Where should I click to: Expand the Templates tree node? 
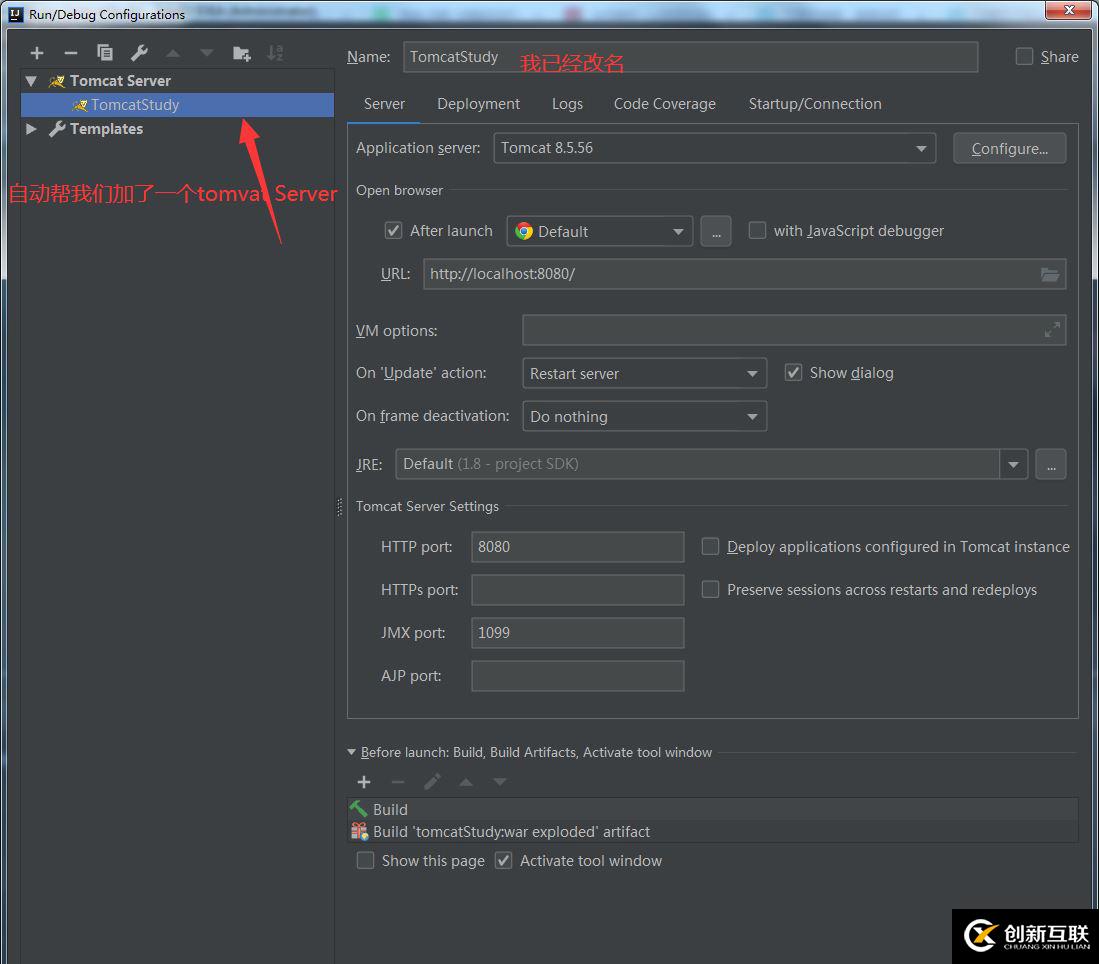[31, 129]
